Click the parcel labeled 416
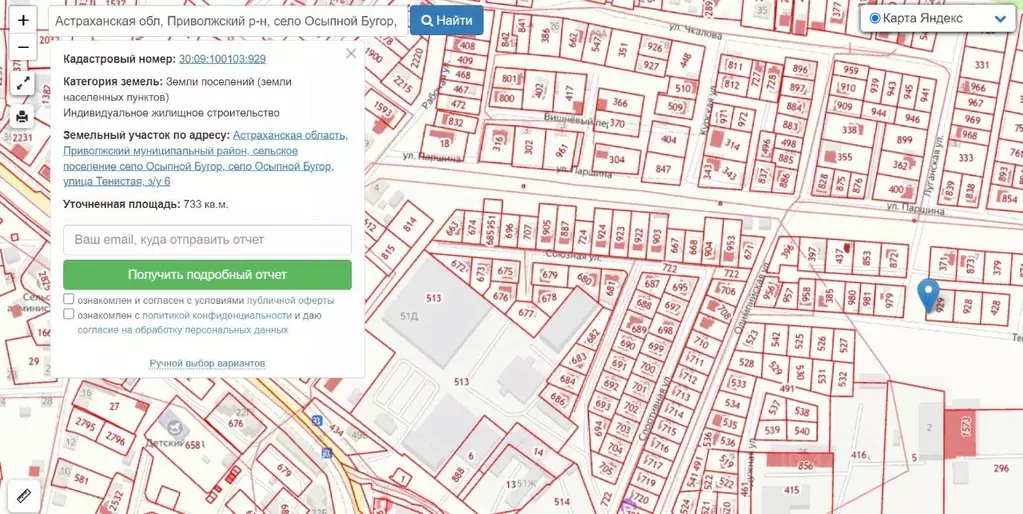 [859, 455]
